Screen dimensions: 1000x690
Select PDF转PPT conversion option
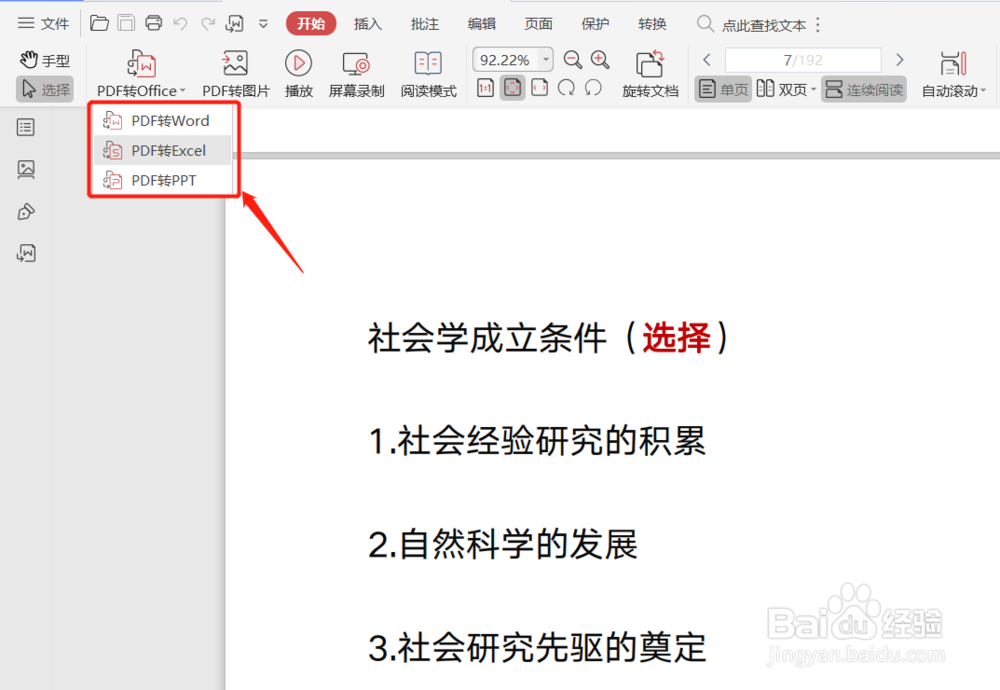(x=163, y=180)
